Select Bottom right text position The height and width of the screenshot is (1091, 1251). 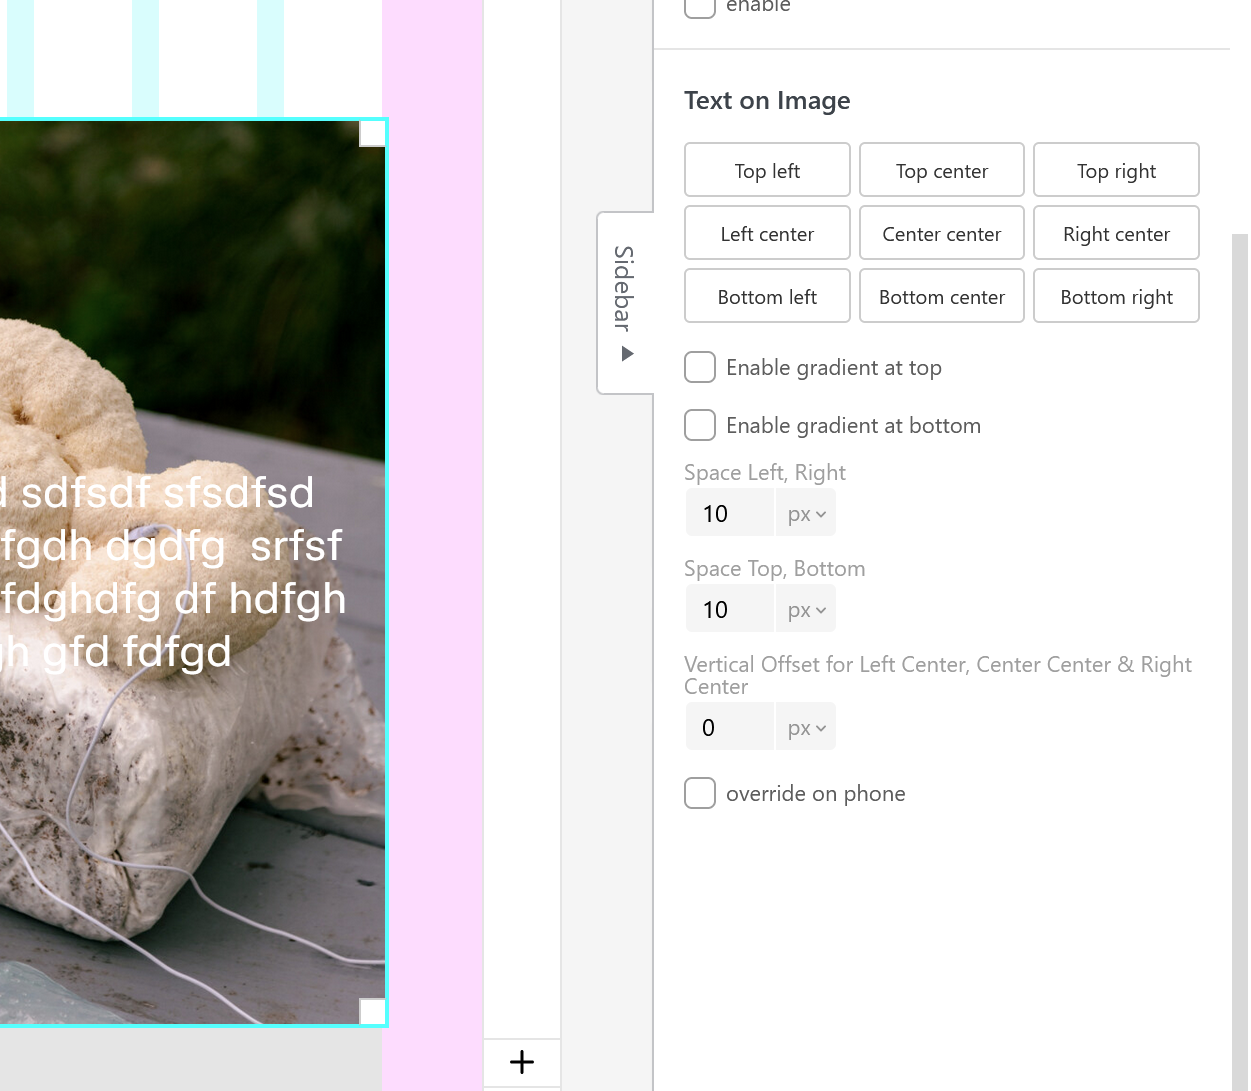(x=1116, y=297)
